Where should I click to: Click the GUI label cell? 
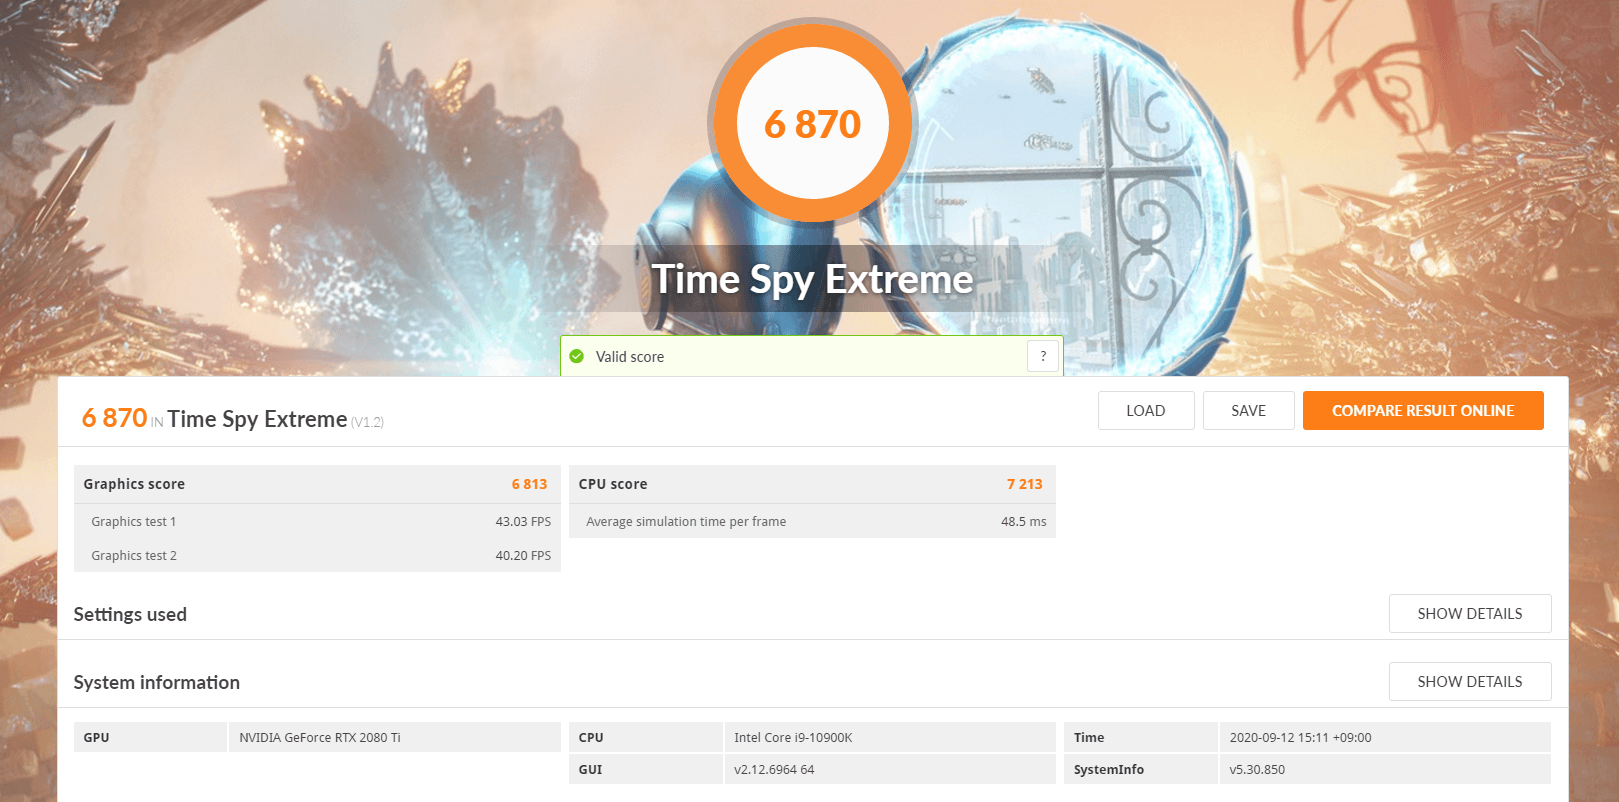(645, 769)
